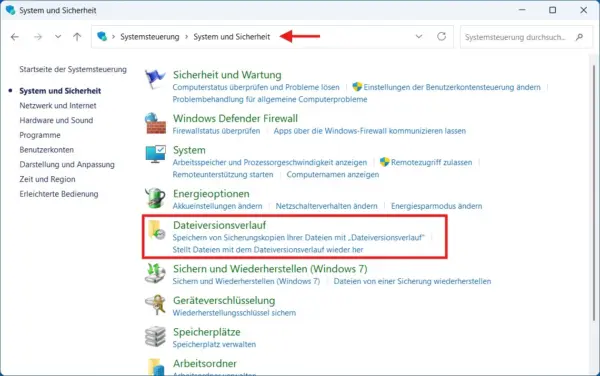Image resolution: width=600 pixels, height=376 pixels.
Task: Open the Speicherplätze stacked drives icon
Action: [x=155, y=337]
